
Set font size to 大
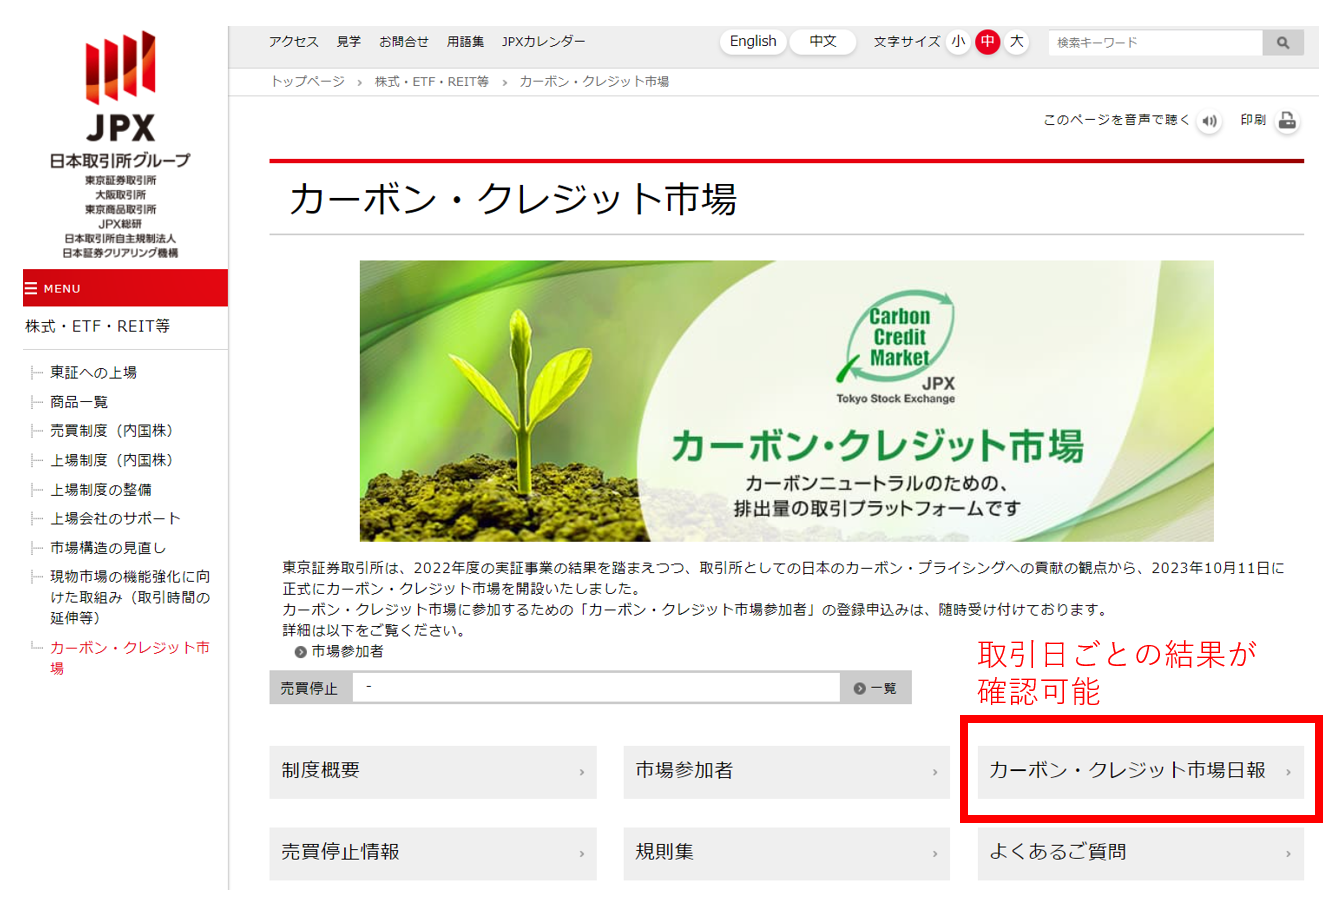pos(1017,41)
